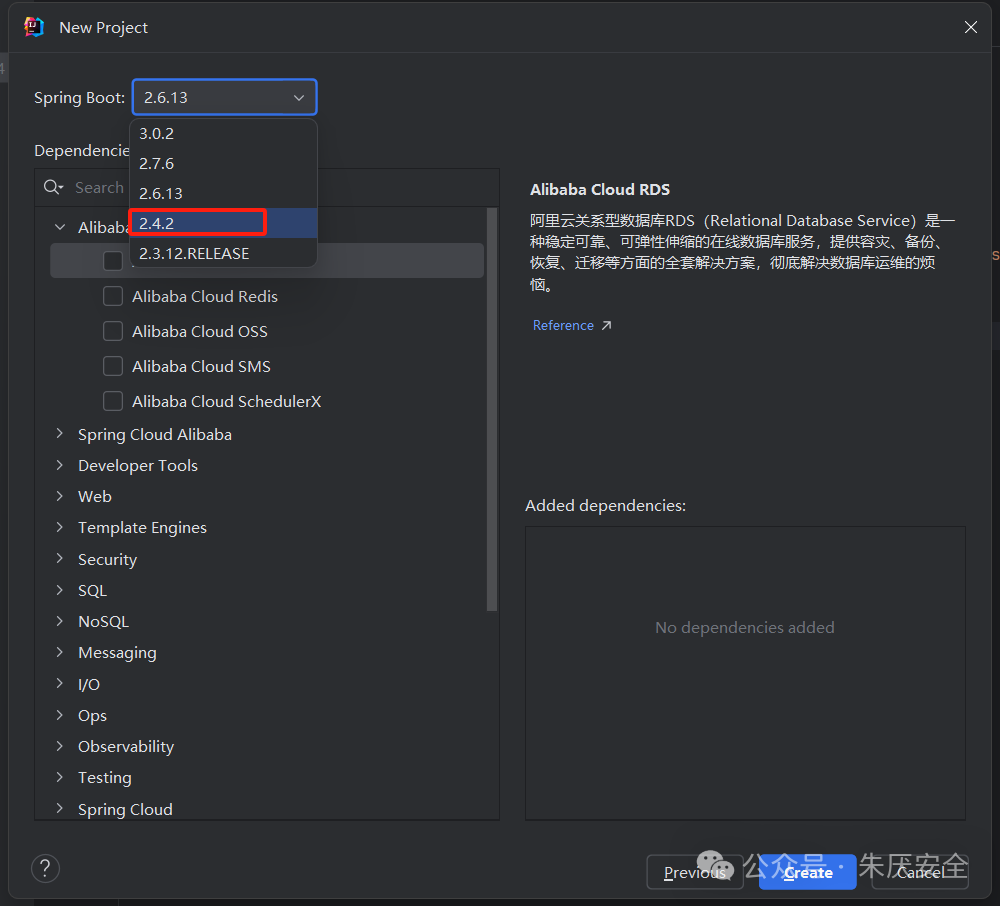Image resolution: width=1000 pixels, height=906 pixels.
Task: Expand the Messaging category
Action: point(60,652)
